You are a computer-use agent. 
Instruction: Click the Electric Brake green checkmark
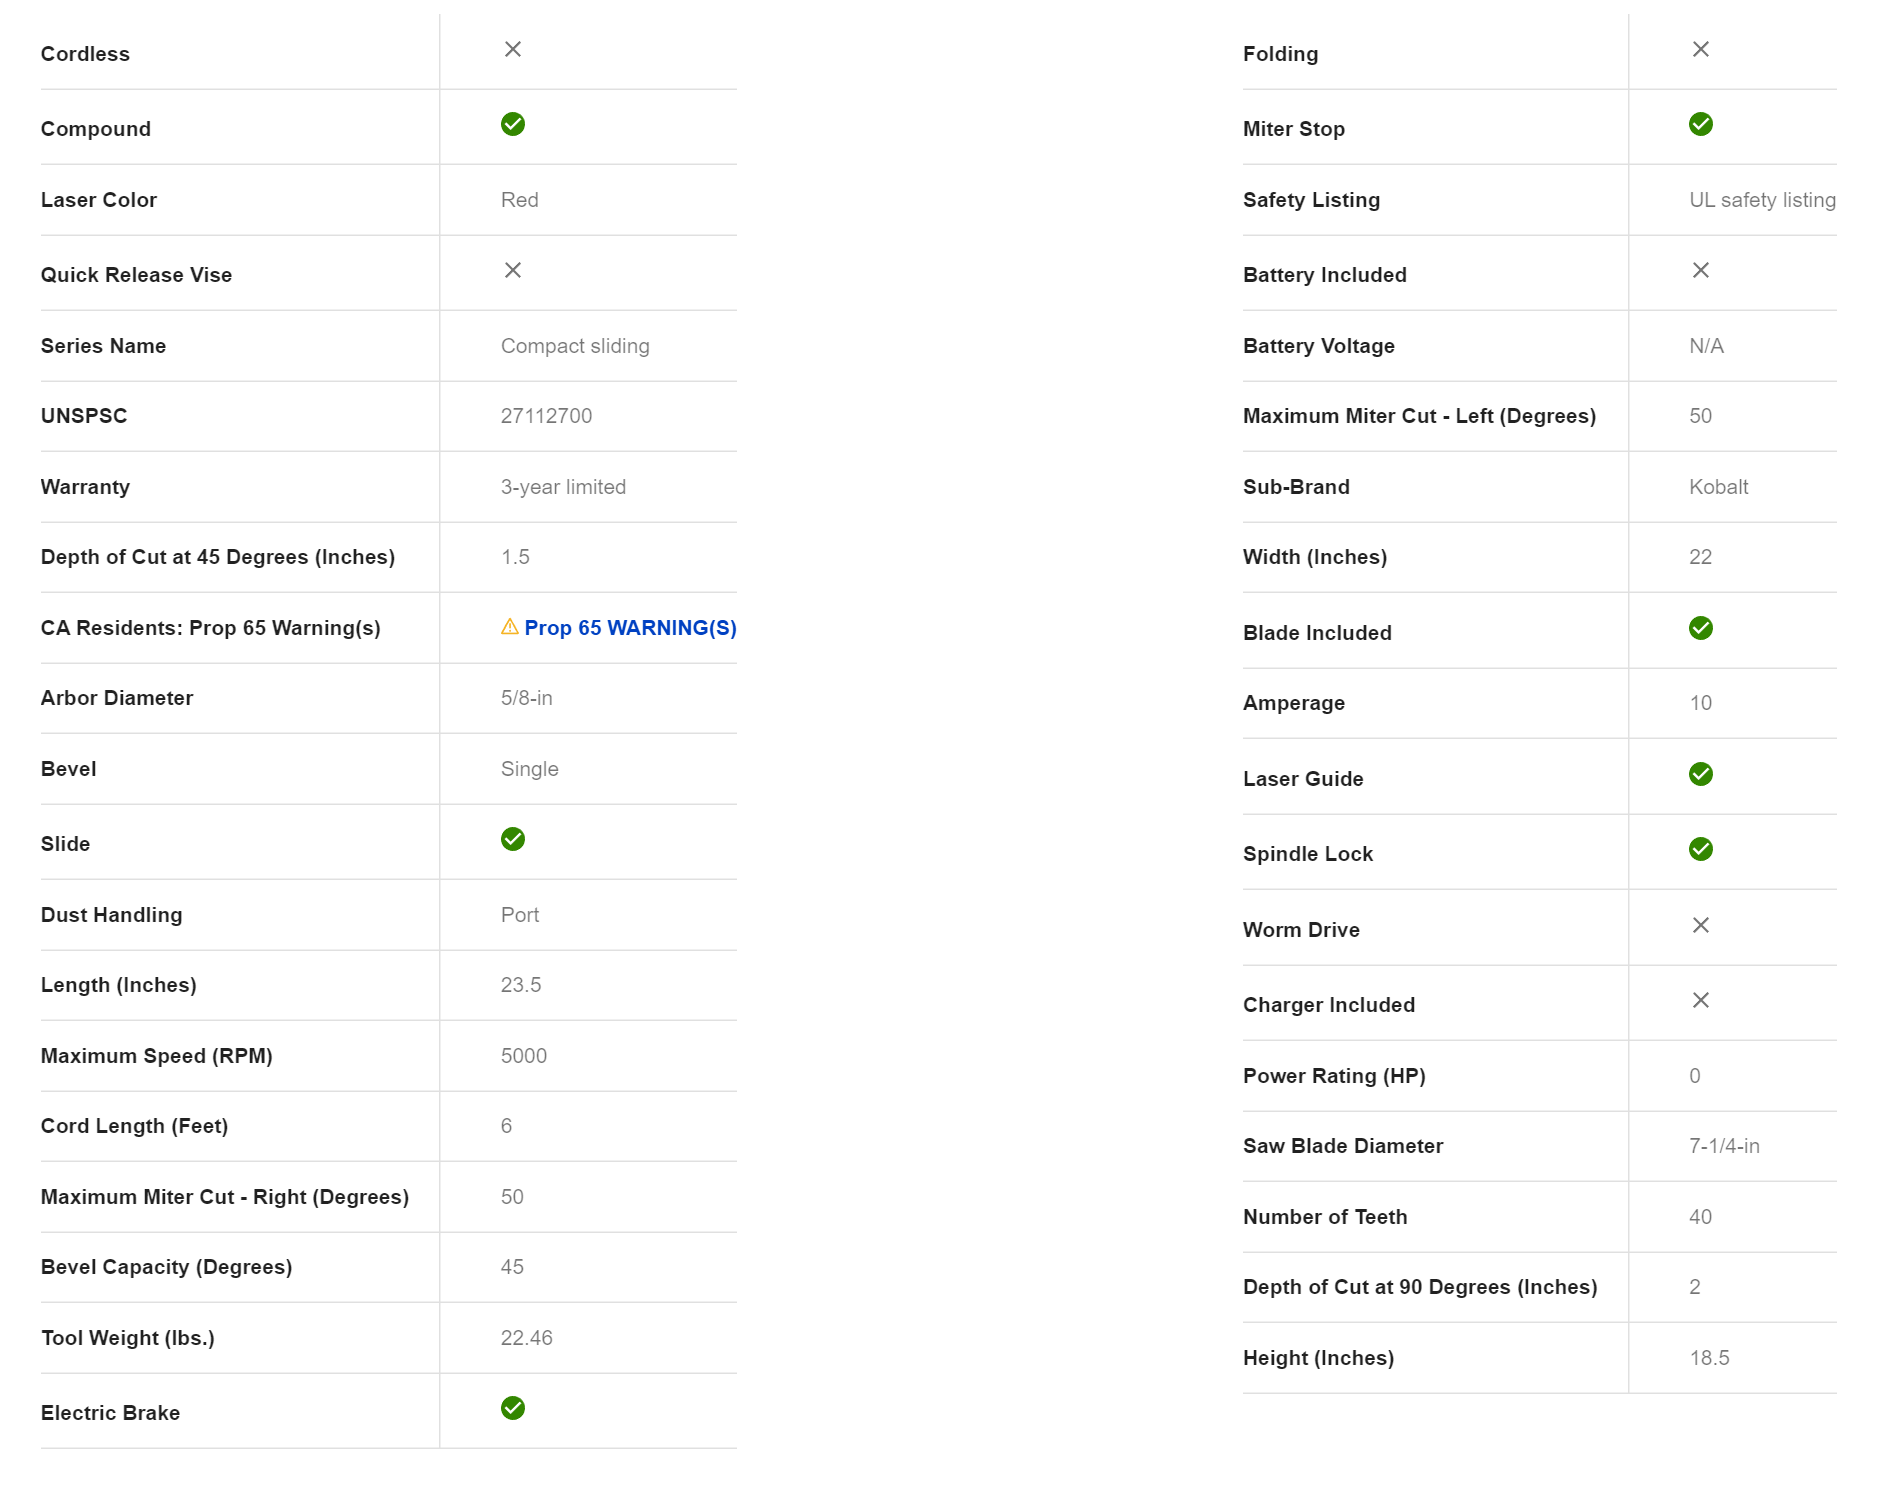coord(513,1408)
